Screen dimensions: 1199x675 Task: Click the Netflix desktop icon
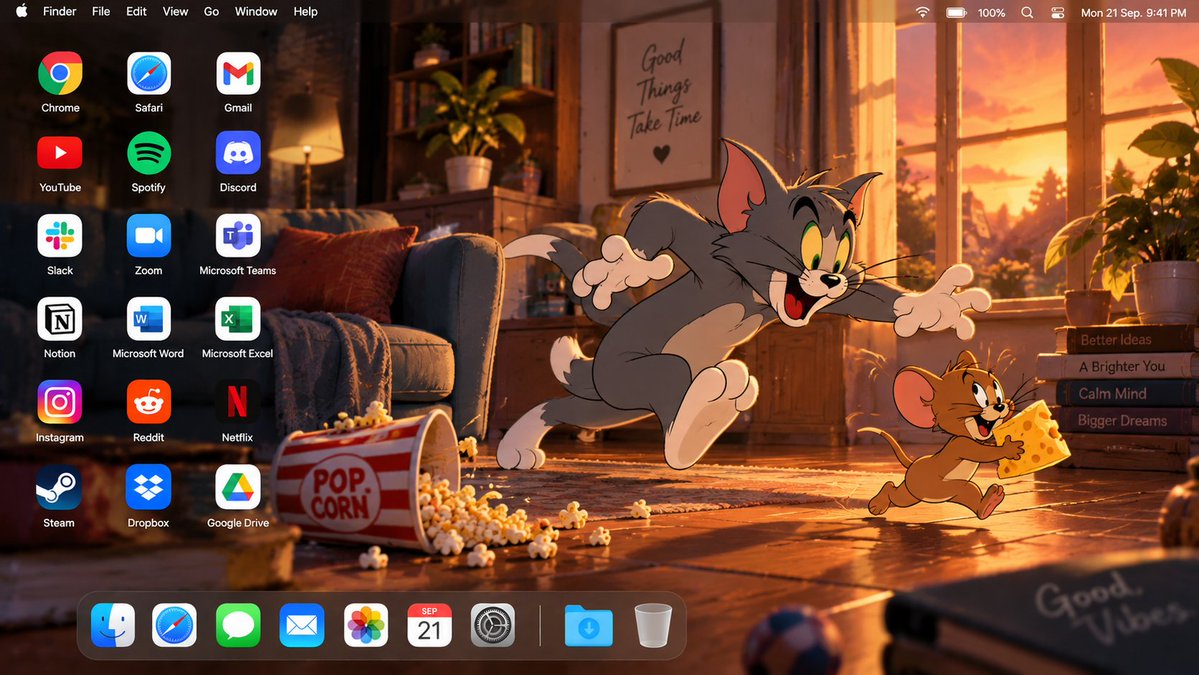click(x=238, y=403)
